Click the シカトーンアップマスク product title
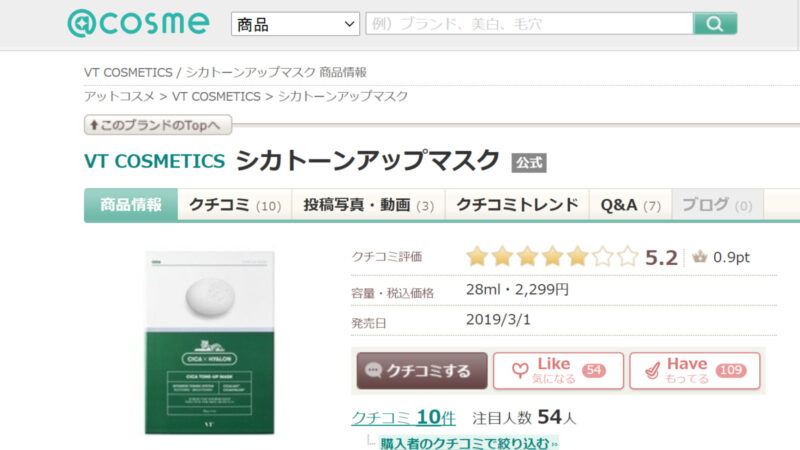The height and width of the screenshot is (450, 800). (367, 160)
